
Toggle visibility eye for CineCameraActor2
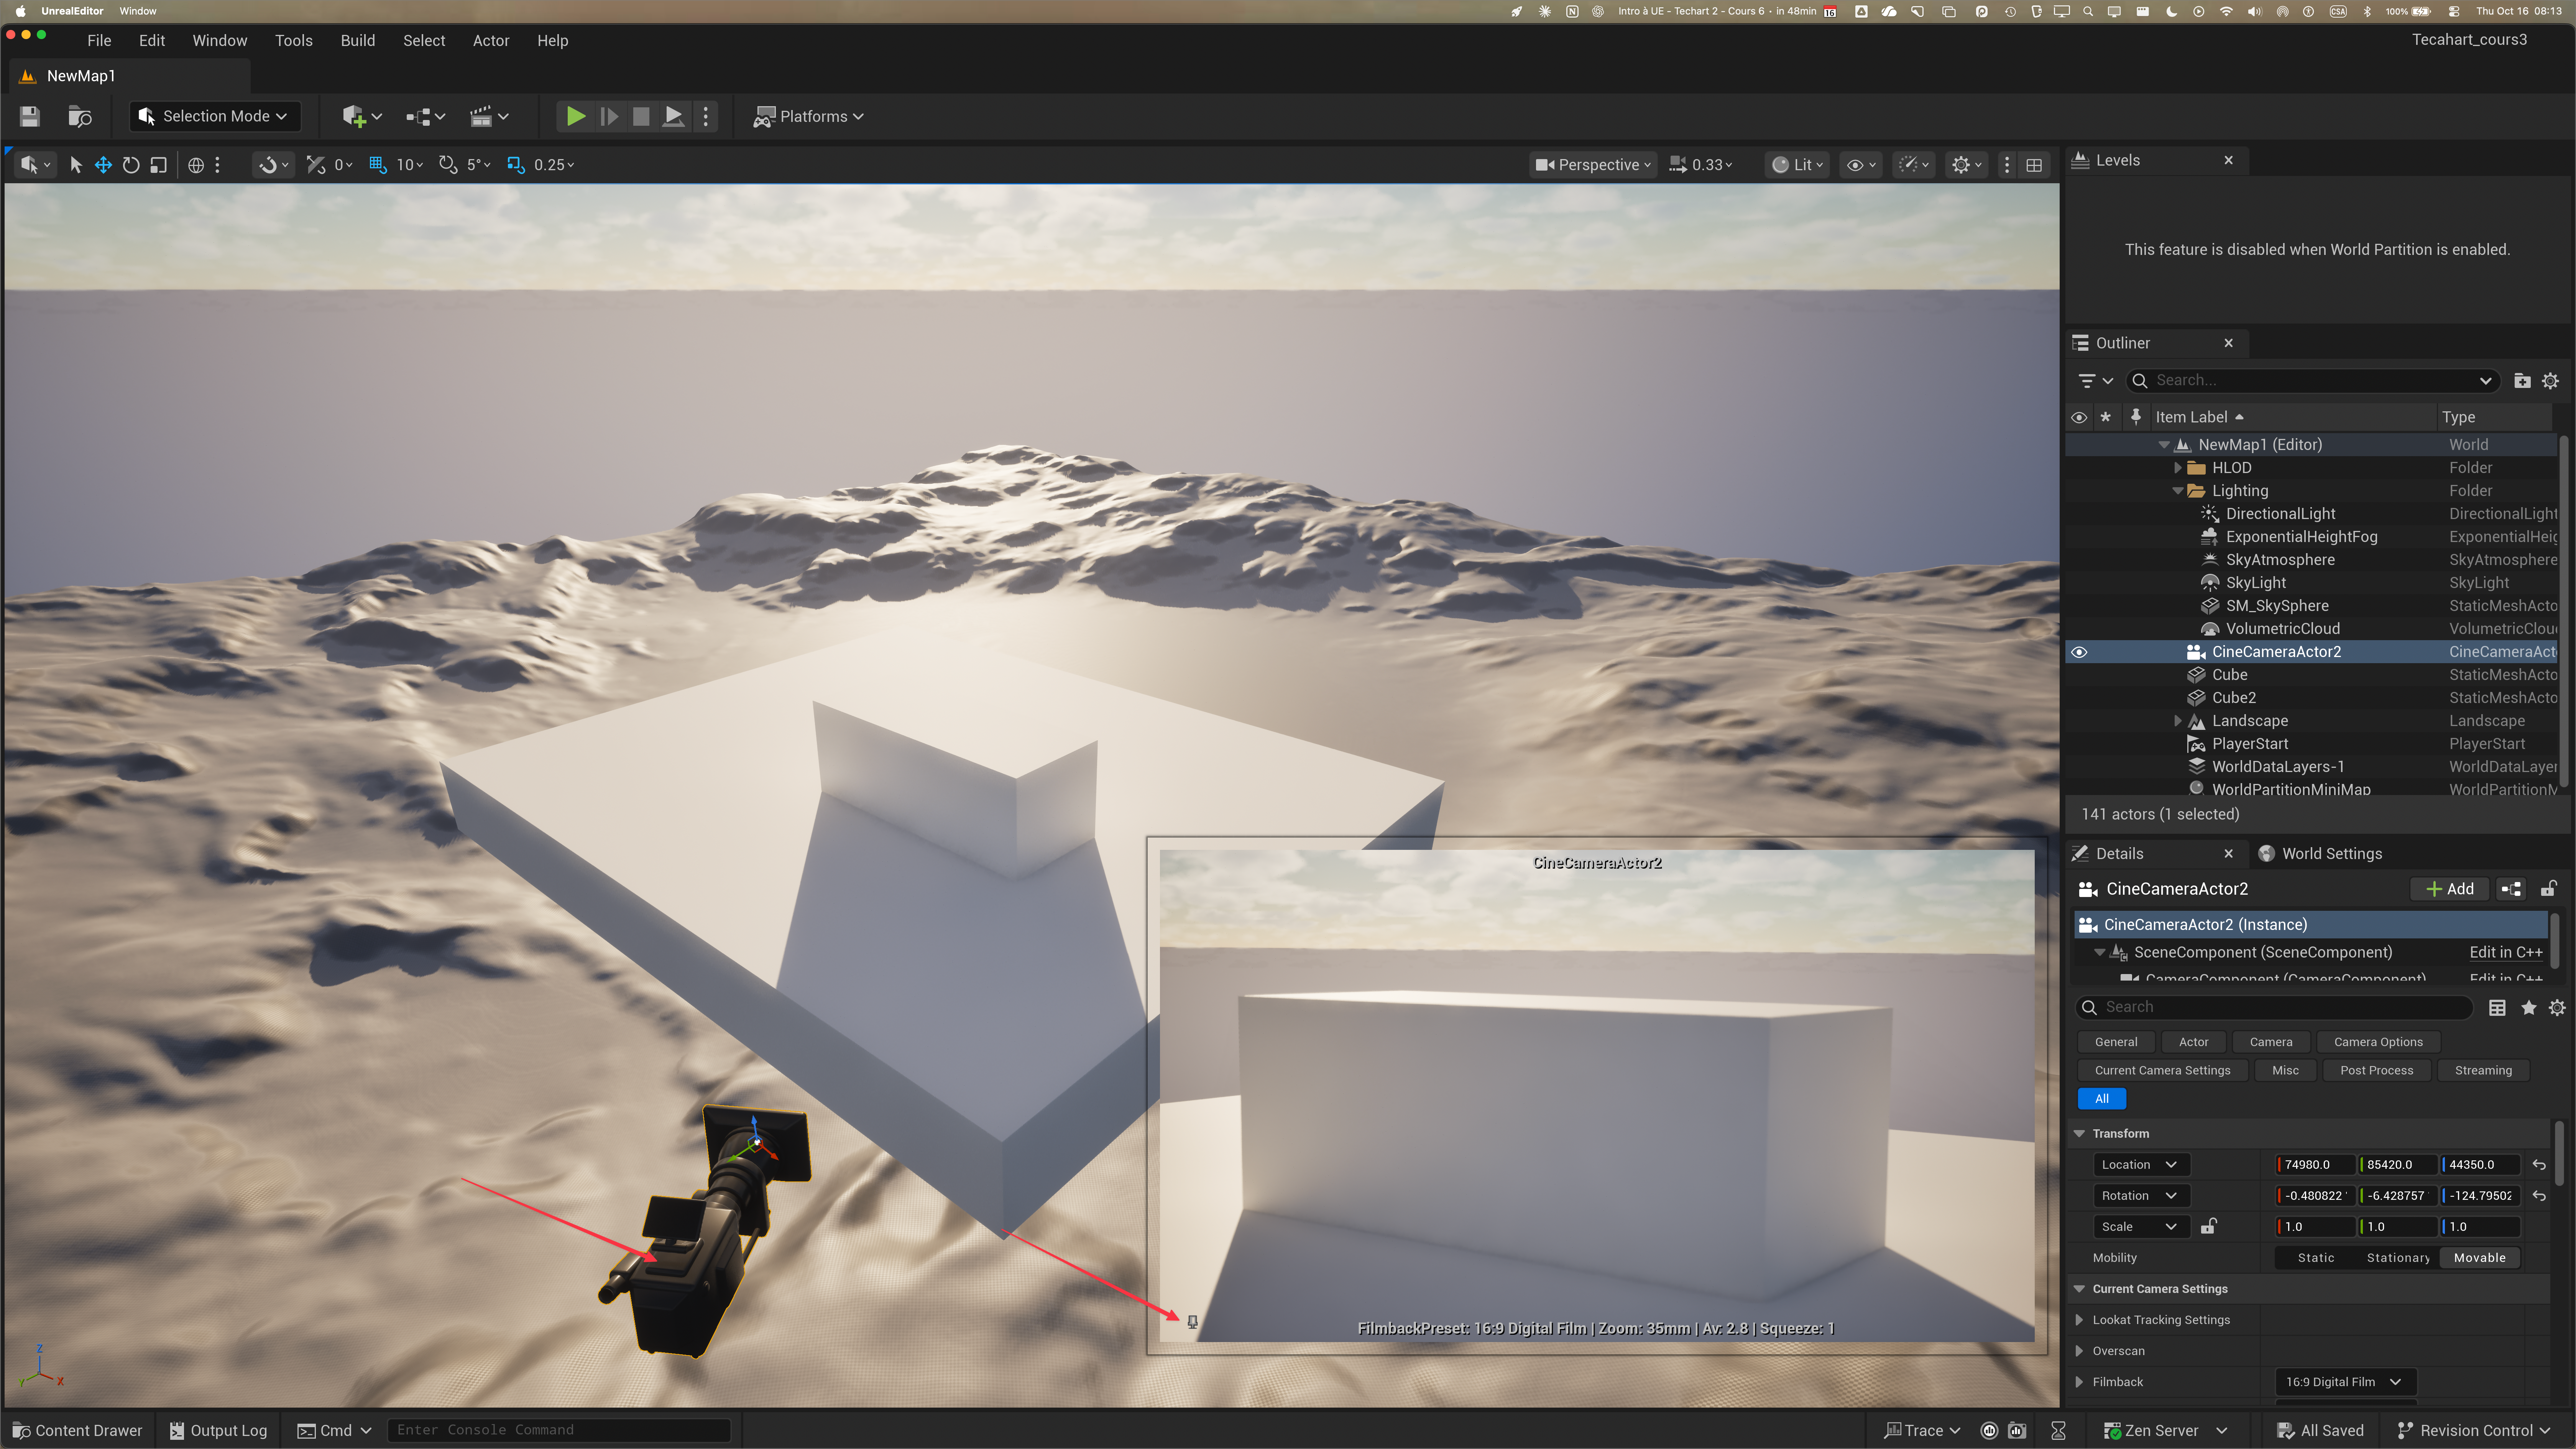[2079, 652]
